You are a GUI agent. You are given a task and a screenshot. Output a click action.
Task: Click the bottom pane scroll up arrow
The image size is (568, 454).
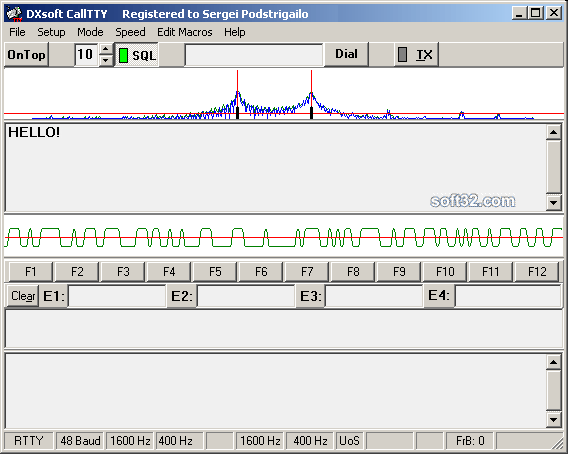click(x=554, y=362)
